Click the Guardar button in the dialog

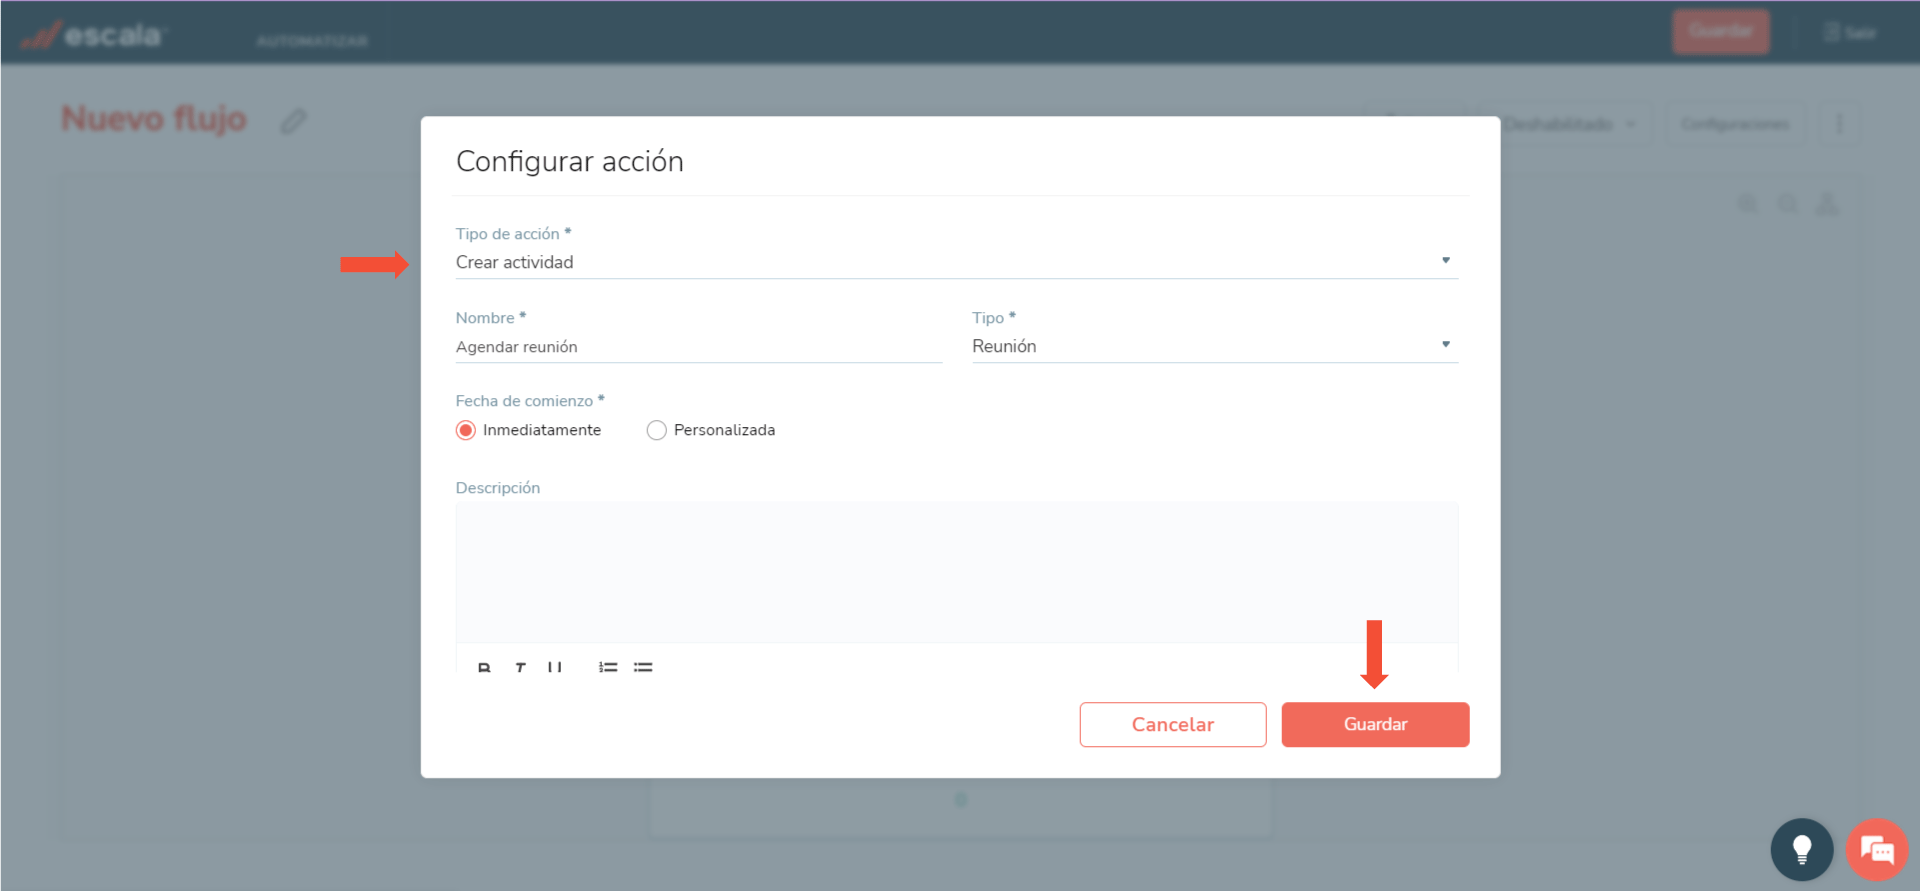click(1375, 724)
